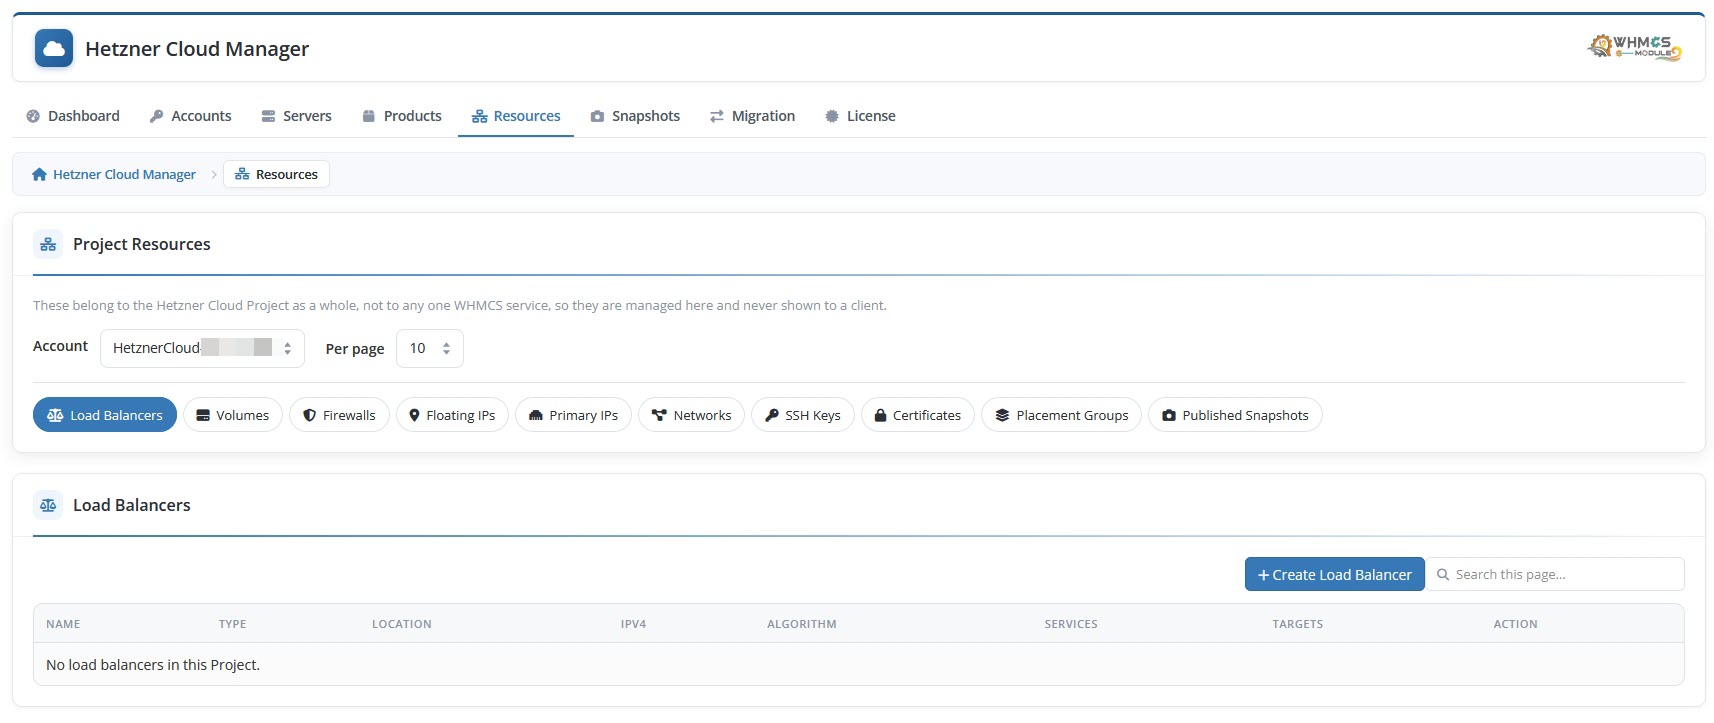Image resolution: width=1714 pixels, height=723 pixels.
Task: Click the Resources breadcrumb item
Action: coord(276,174)
